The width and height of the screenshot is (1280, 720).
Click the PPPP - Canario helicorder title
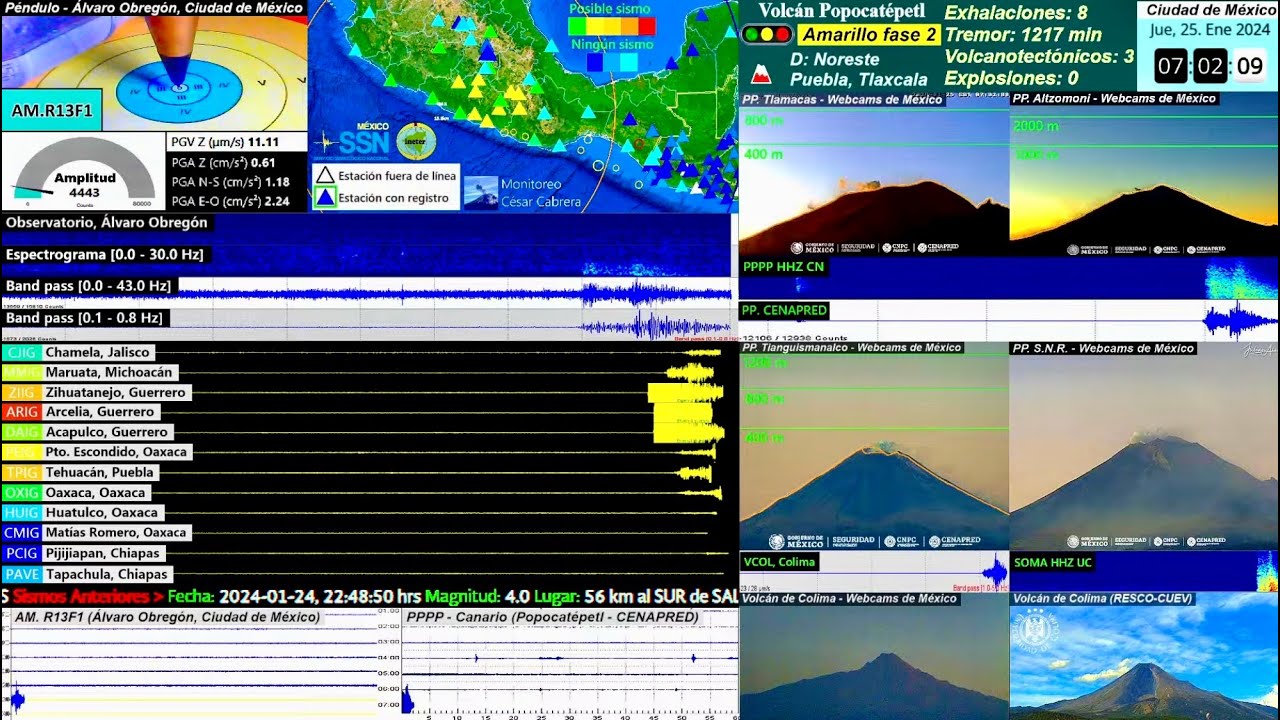[x=552, y=617]
